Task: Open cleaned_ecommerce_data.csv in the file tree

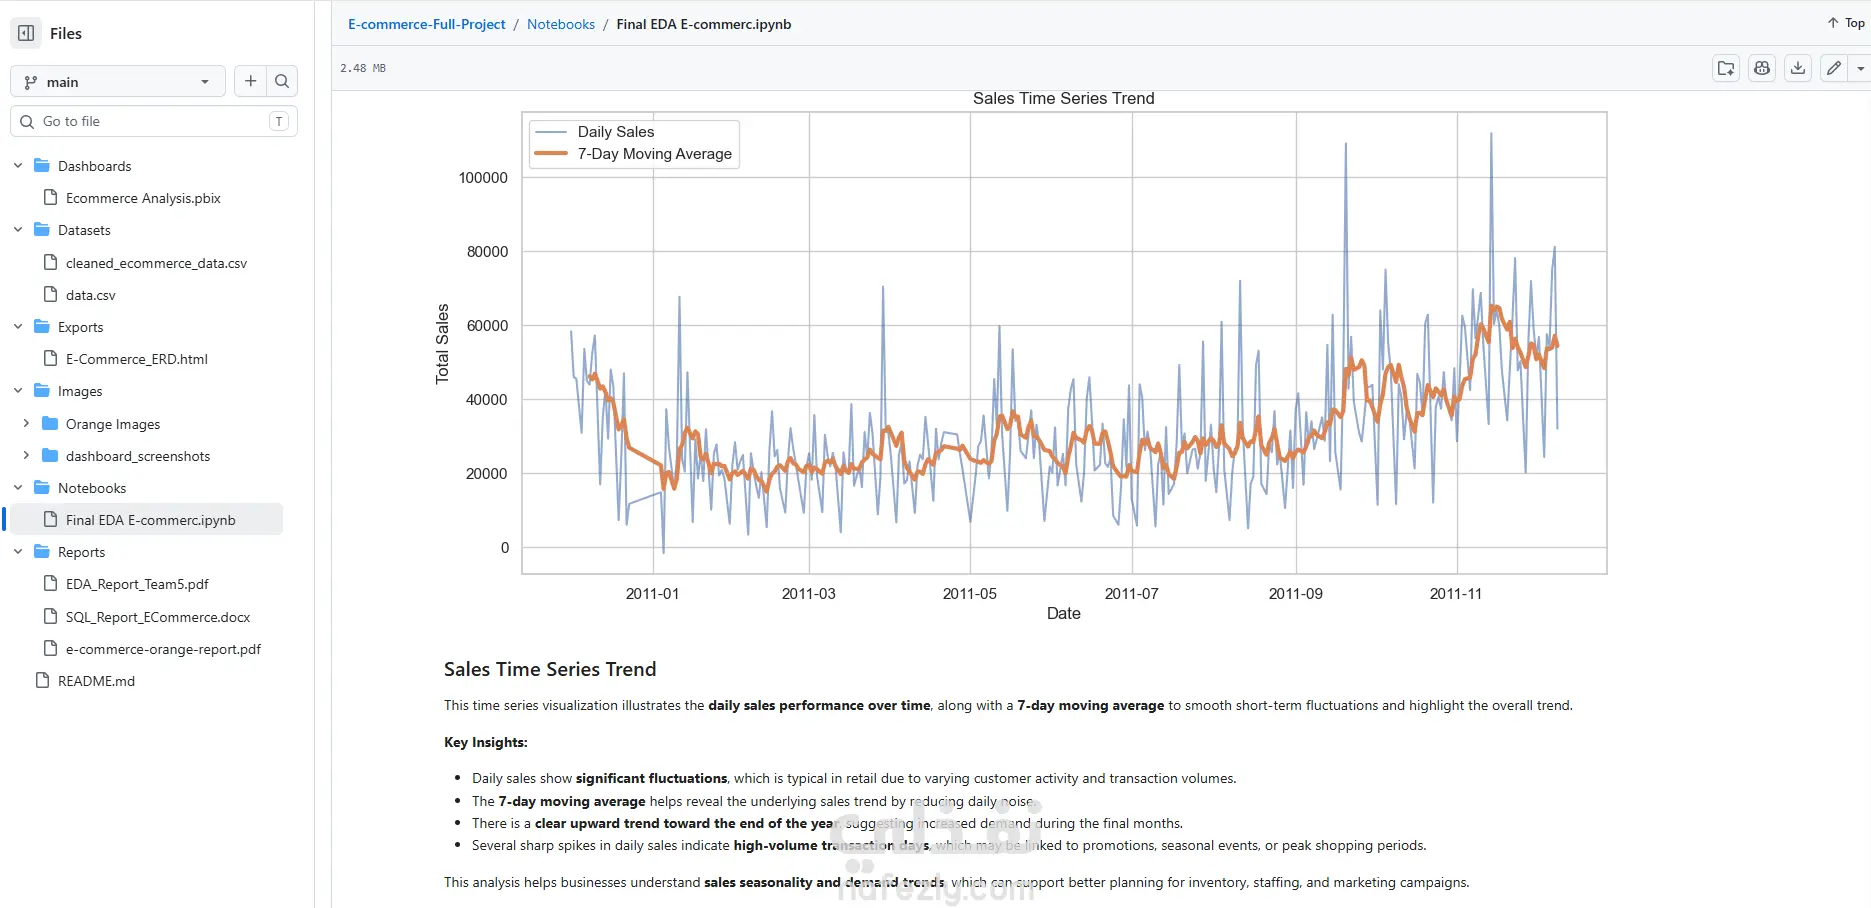Action: pos(156,263)
